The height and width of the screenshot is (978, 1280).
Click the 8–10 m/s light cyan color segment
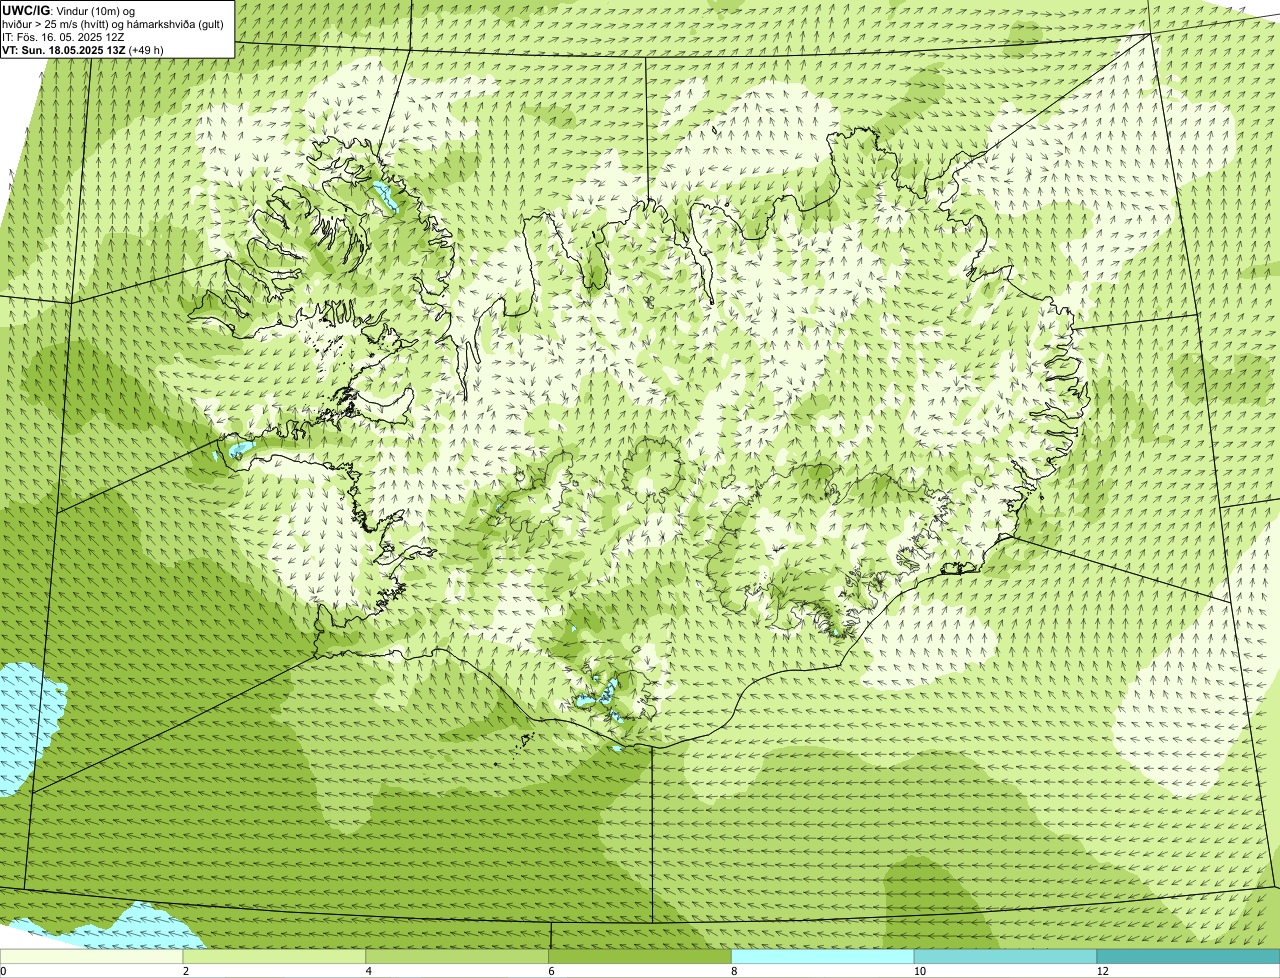(x=824, y=956)
